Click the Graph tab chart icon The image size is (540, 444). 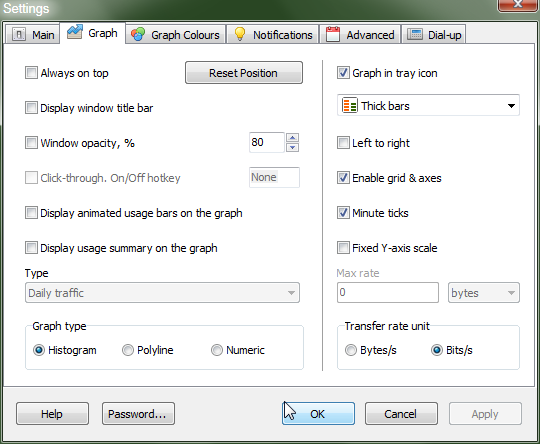point(74,32)
